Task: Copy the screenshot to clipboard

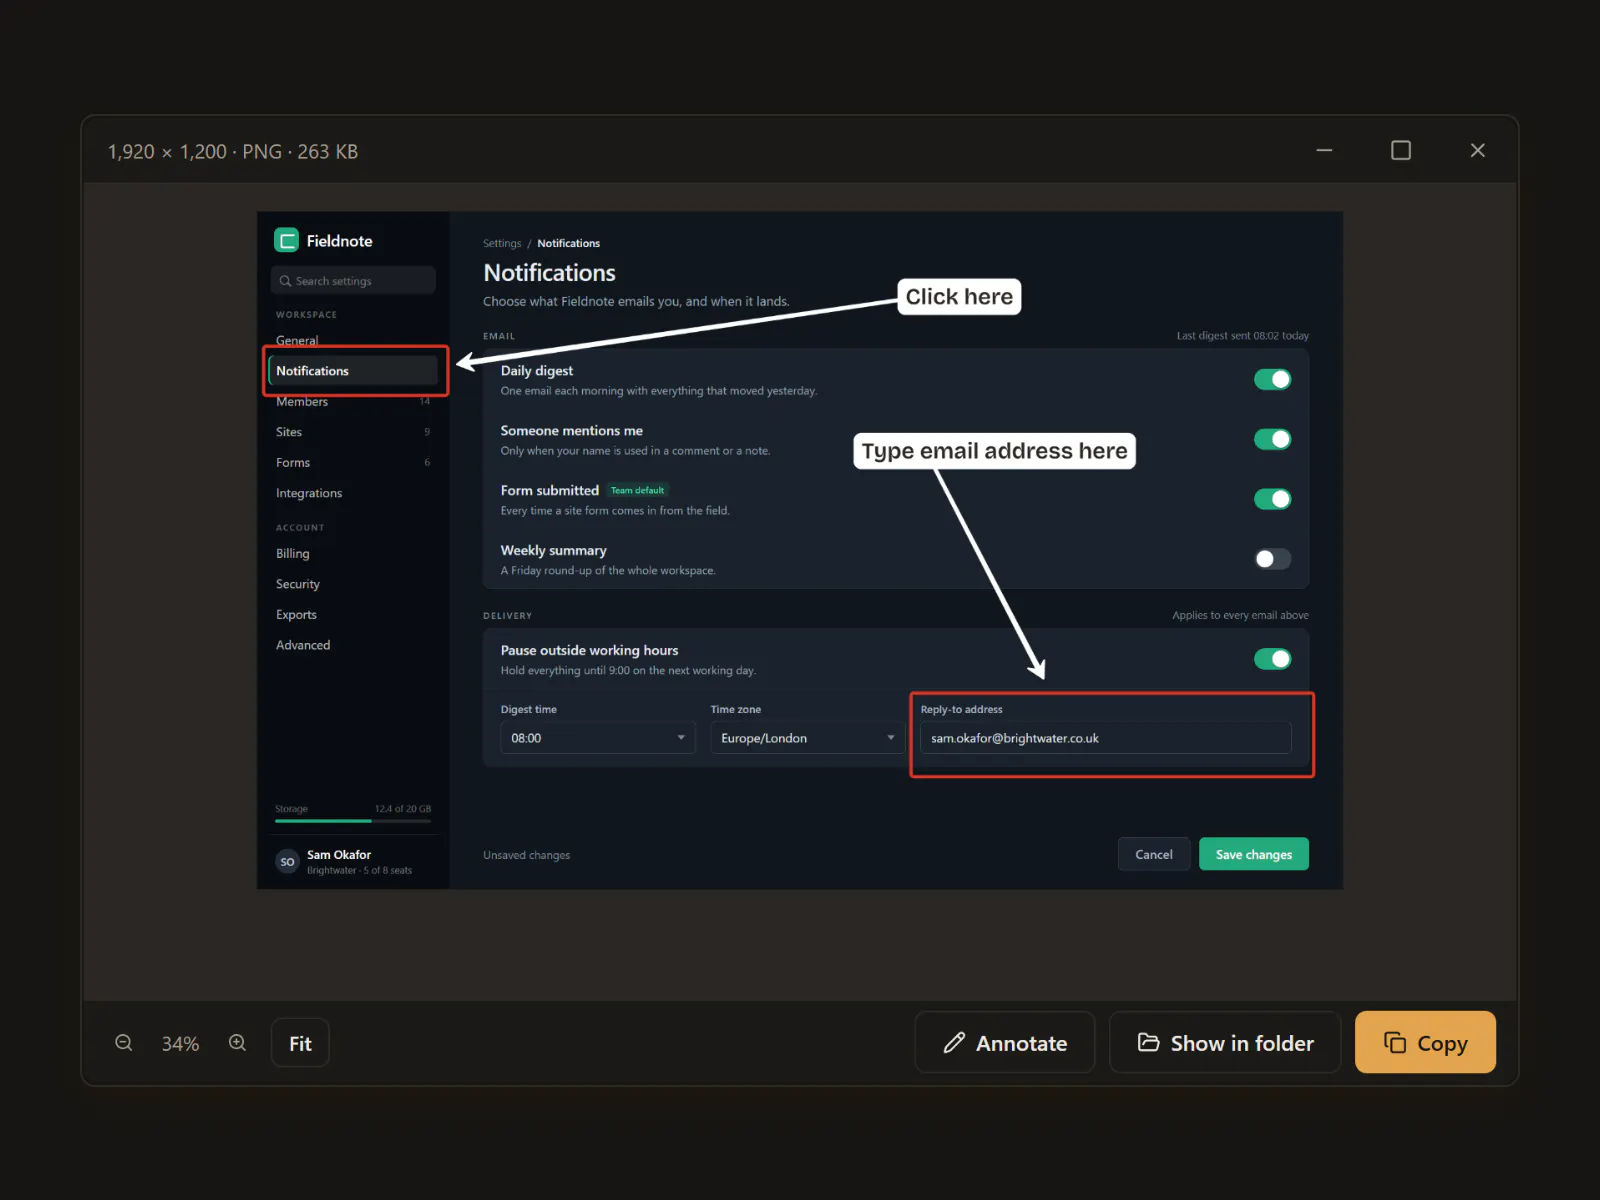Action: 1425,1043
